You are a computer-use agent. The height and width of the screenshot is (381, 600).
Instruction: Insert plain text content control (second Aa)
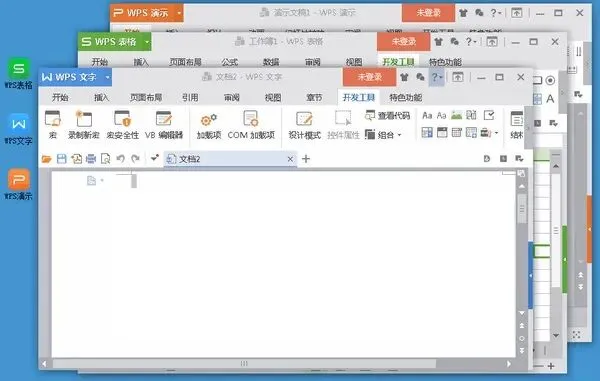(442, 115)
